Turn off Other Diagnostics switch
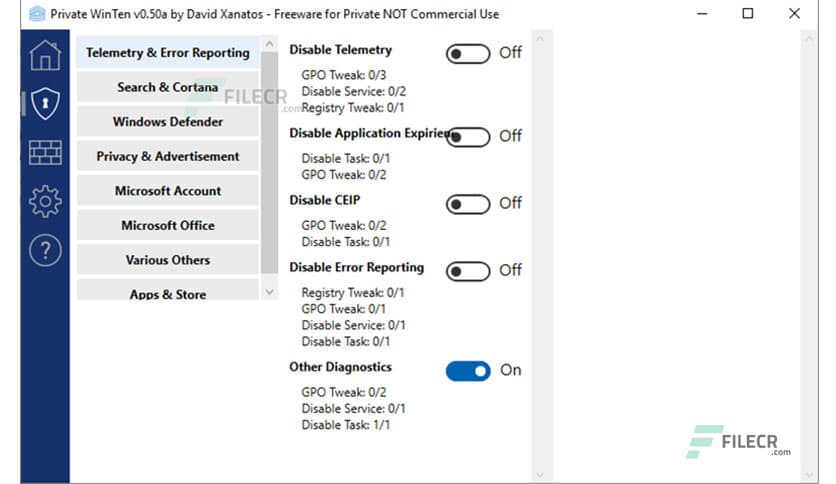Viewport: 836px width, 484px height. [468, 371]
